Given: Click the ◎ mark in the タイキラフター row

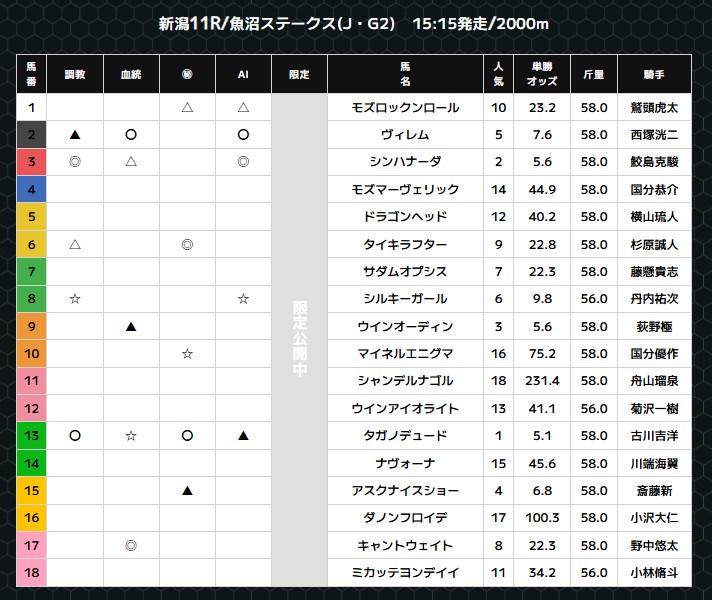Looking at the screenshot, I should pyautogui.click(x=187, y=244).
